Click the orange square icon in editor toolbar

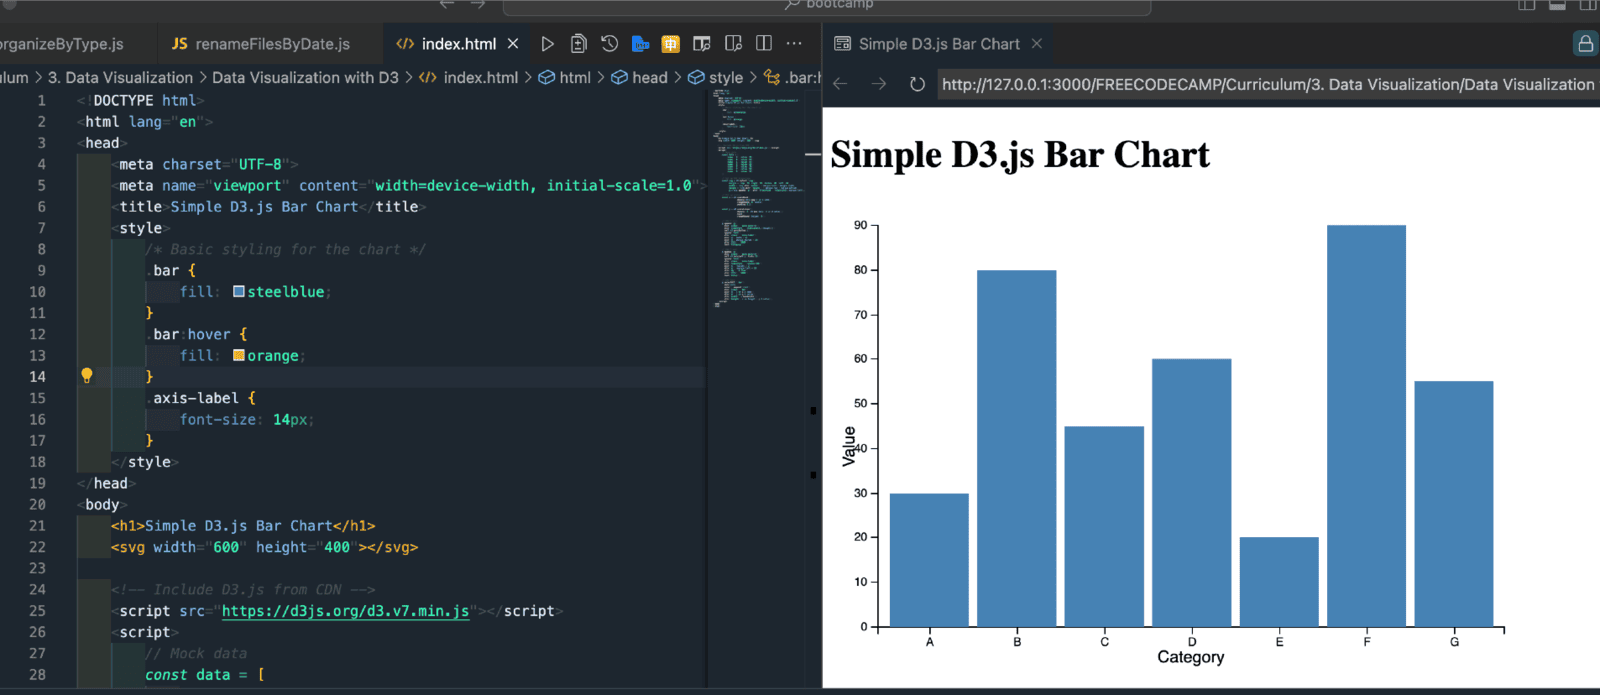tap(671, 44)
